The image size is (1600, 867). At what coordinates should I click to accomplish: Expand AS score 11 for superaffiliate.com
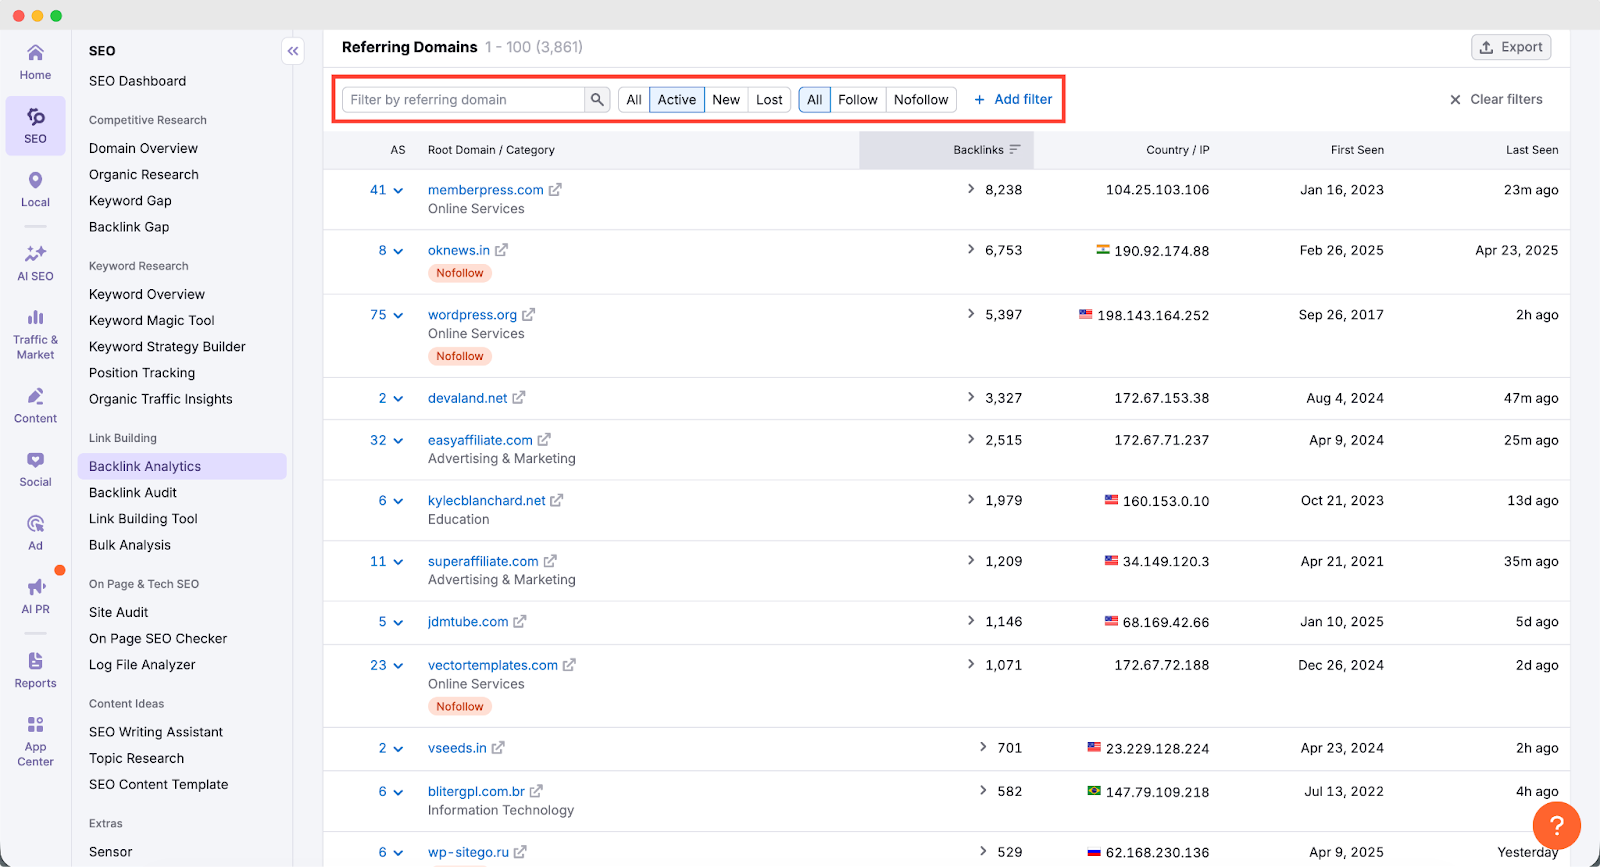386,562
